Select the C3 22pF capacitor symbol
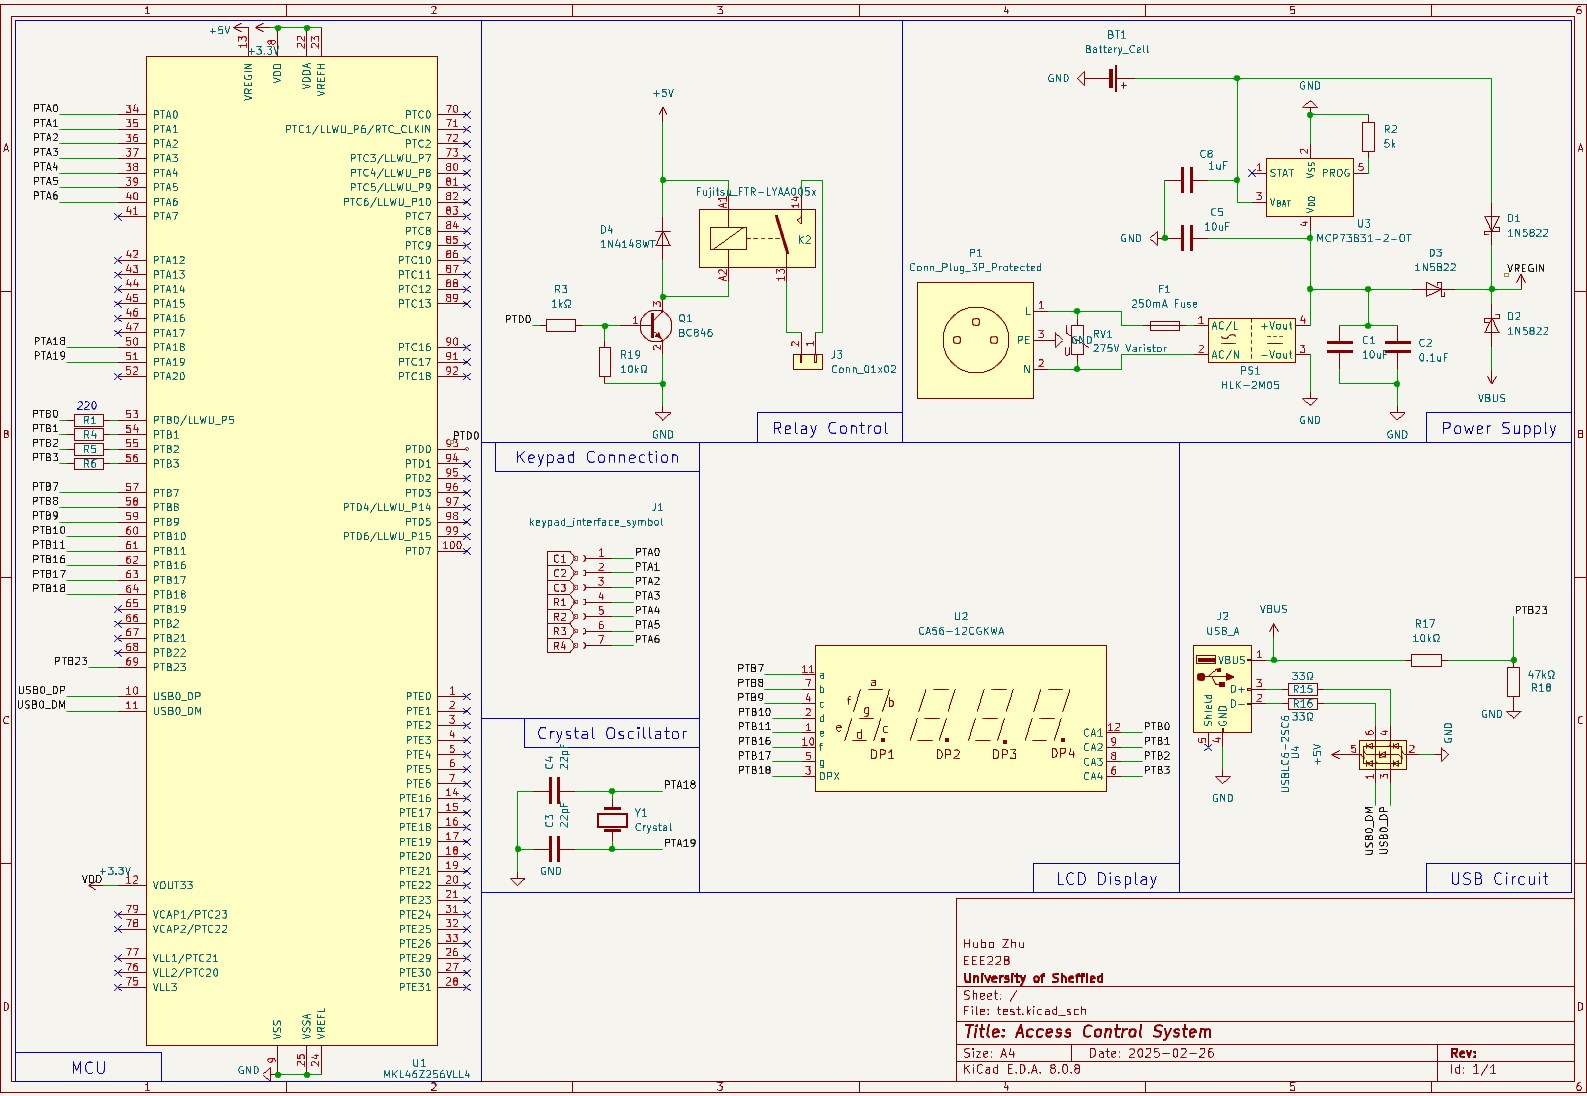Image resolution: width=1587 pixels, height=1096 pixels. pos(554,849)
